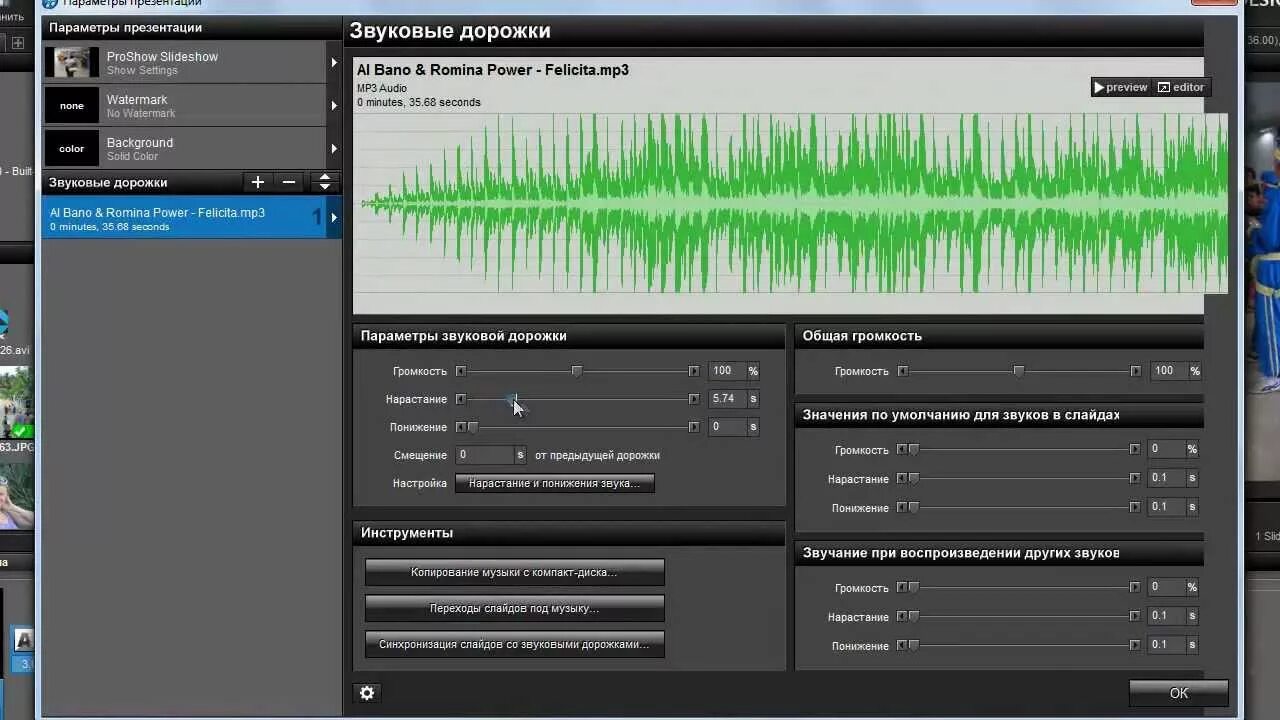Screen dimensions: 1280x720
Task: Click left end button of track Нарастание slider
Action: coord(461,399)
